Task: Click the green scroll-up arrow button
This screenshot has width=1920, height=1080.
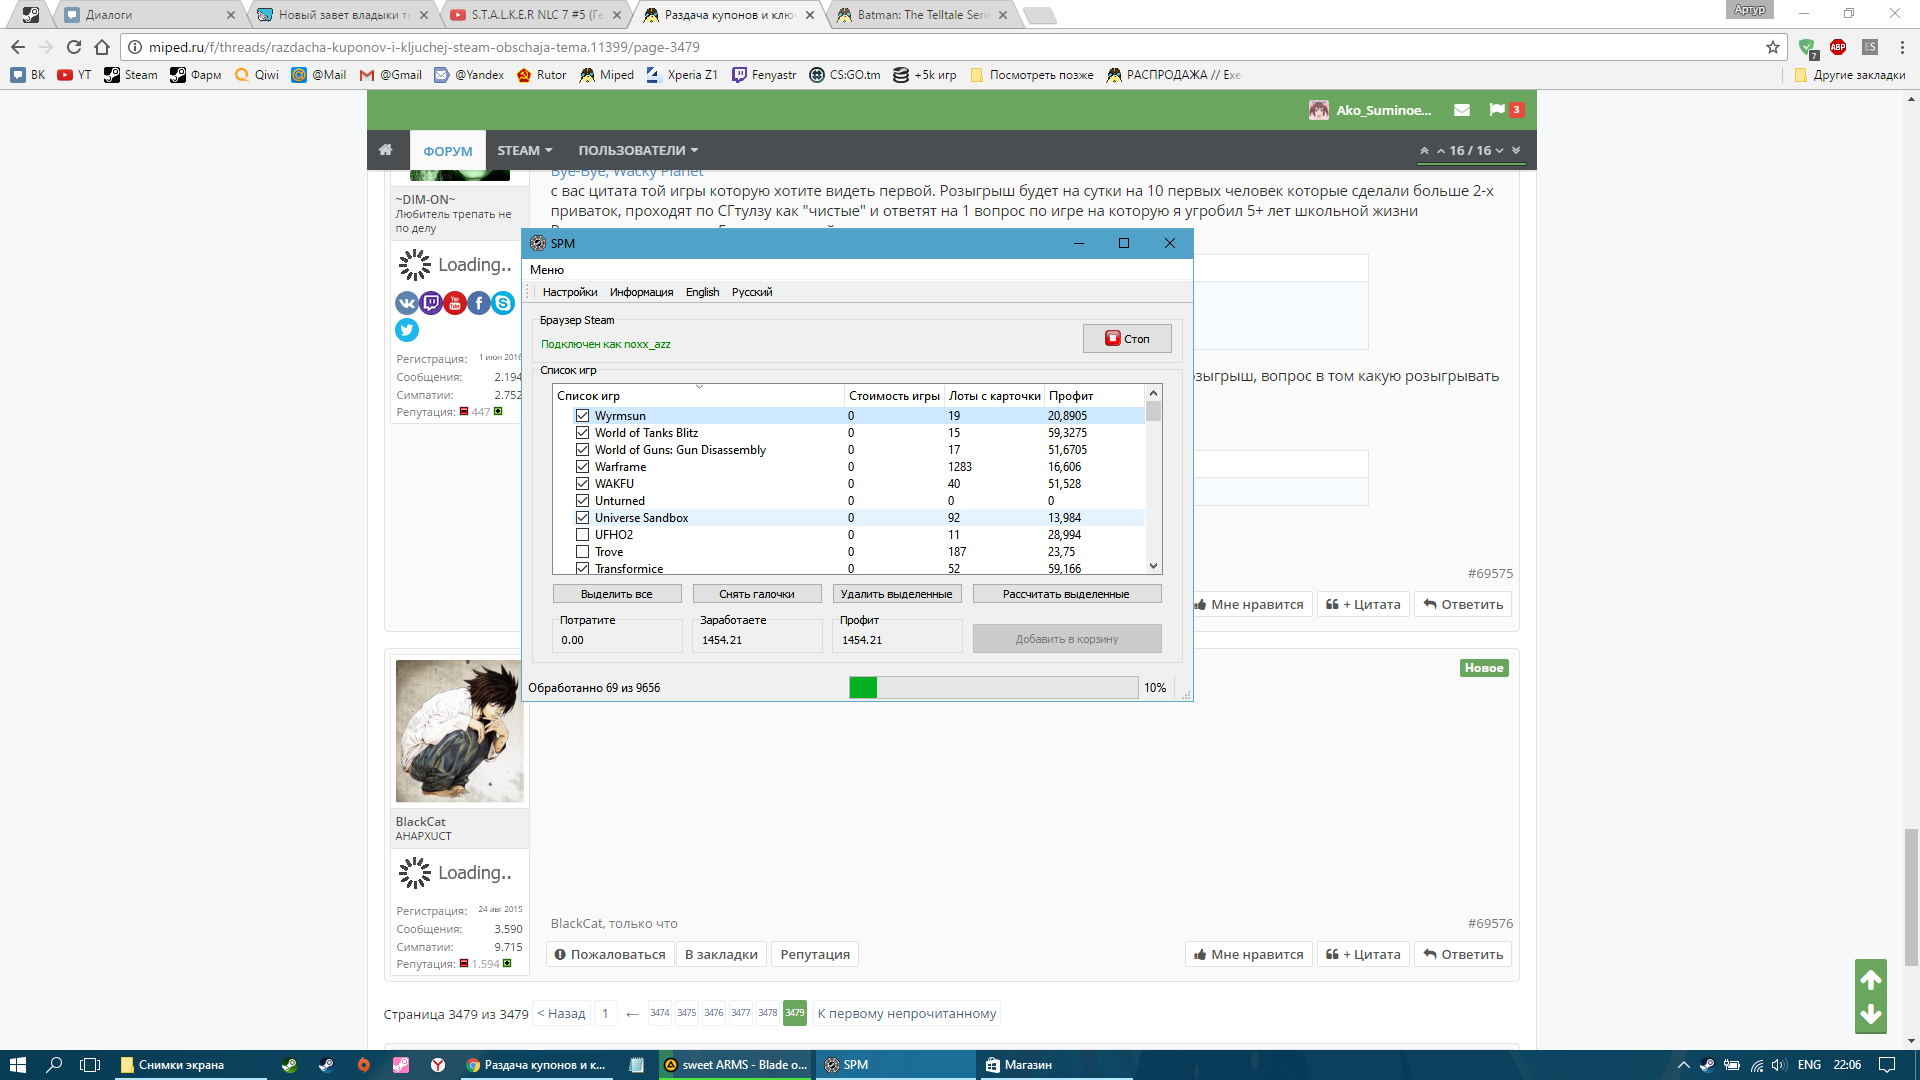Action: click(1871, 980)
